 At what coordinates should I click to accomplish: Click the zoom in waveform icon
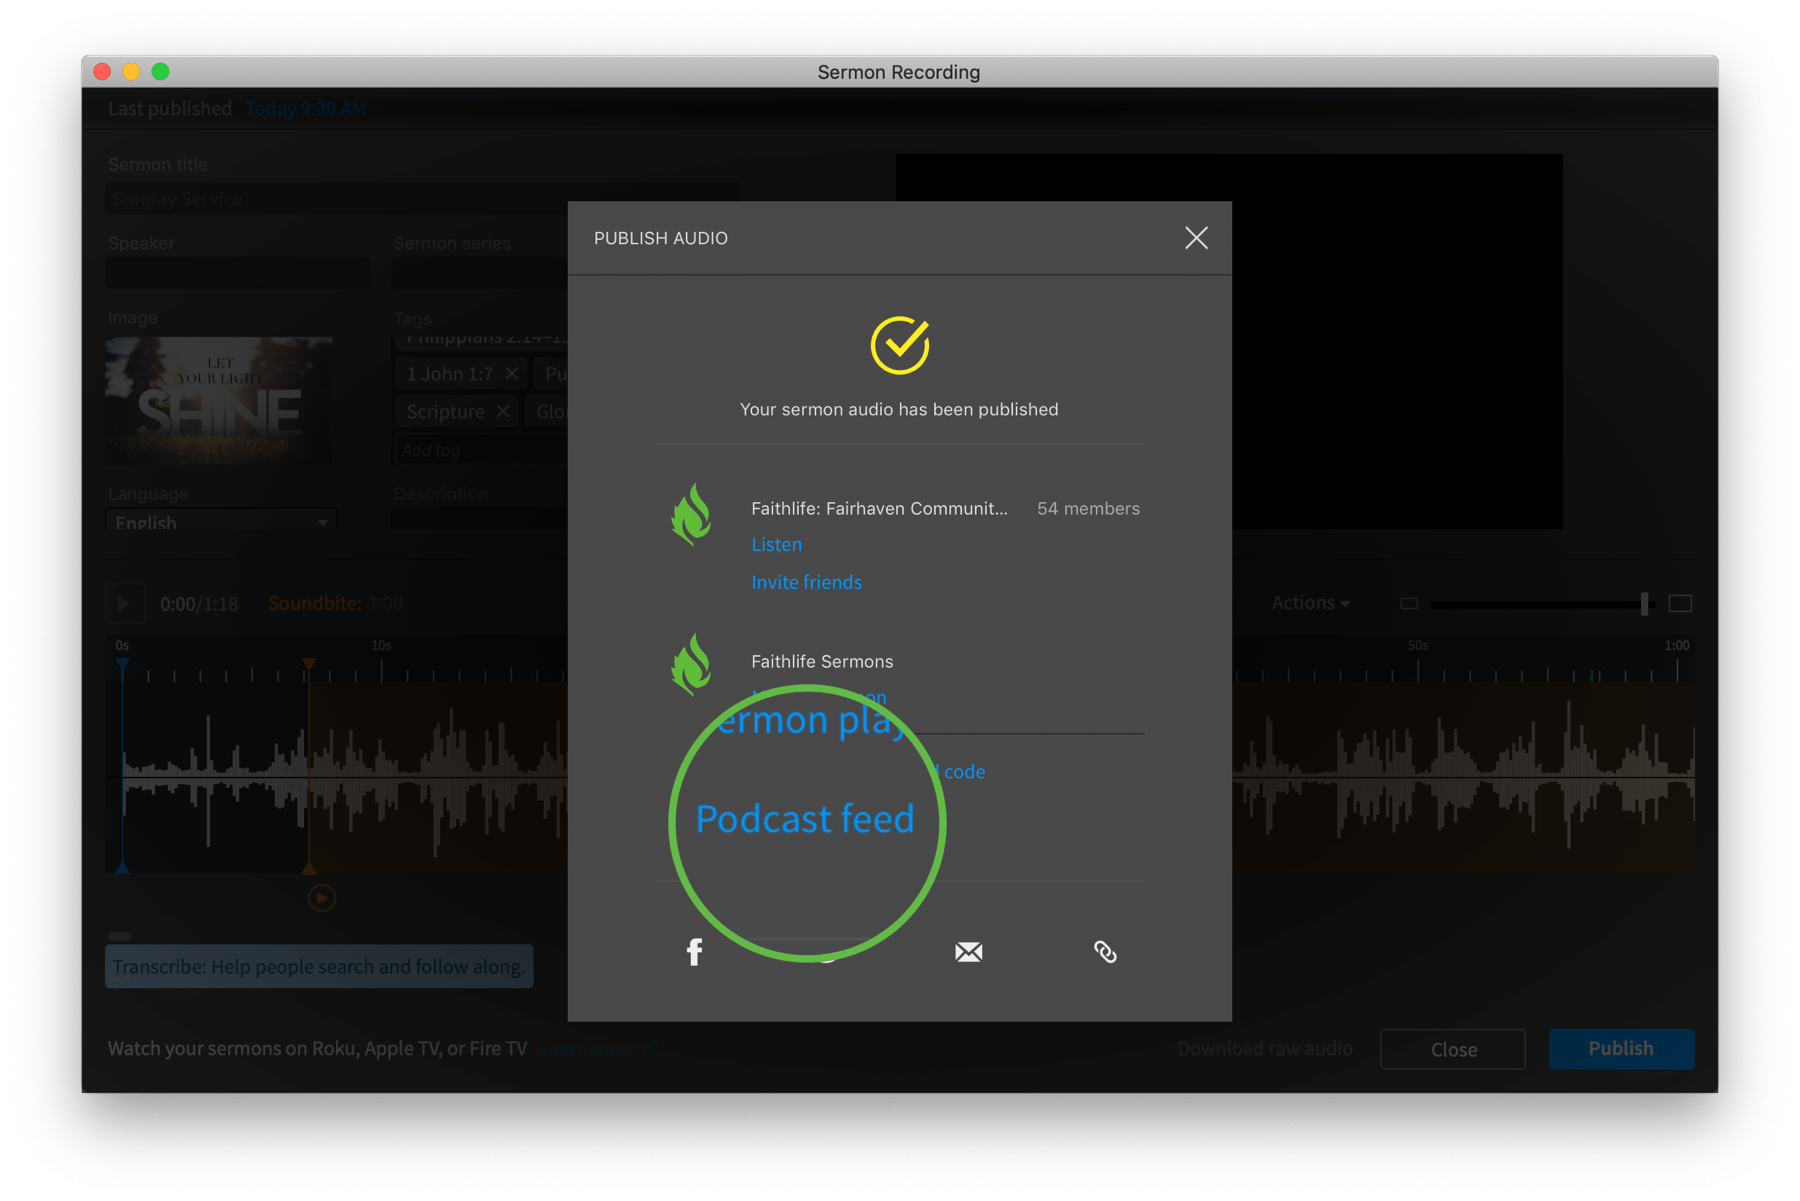[x=1680, y=603]
